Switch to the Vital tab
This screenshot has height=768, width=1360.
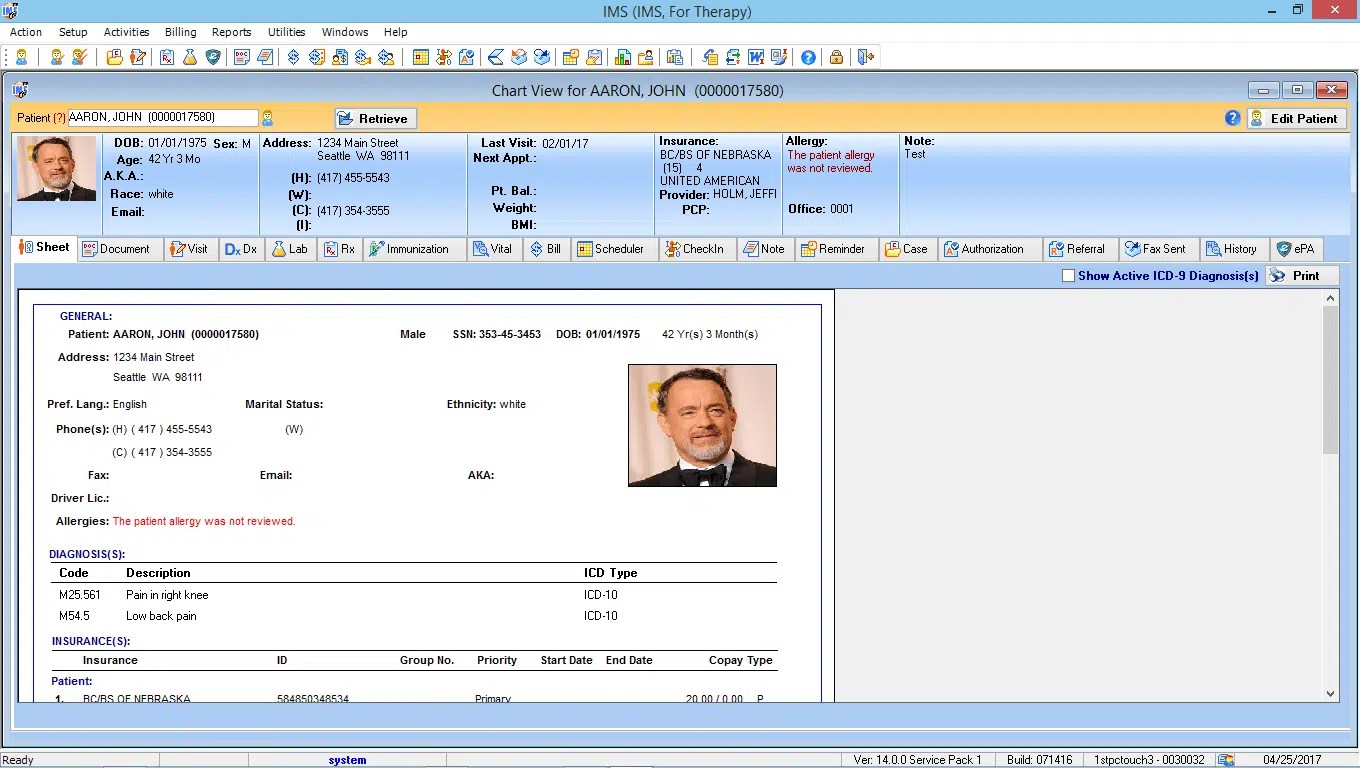point(493,249)
